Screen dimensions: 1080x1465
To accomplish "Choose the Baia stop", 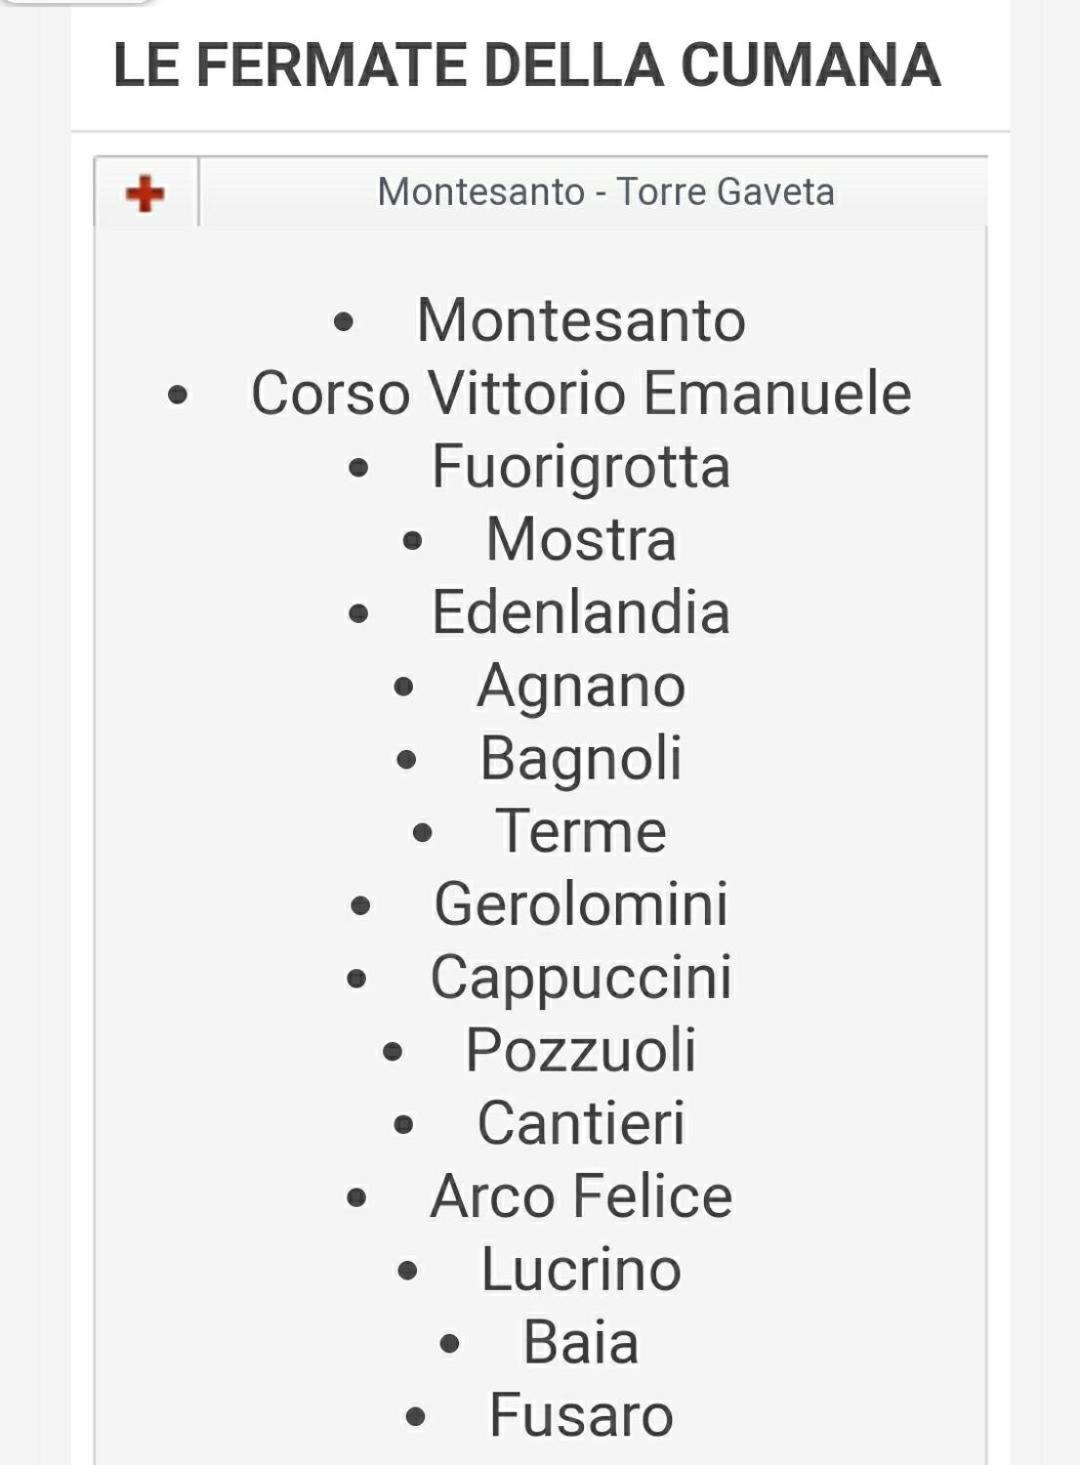I will [581, 1343].
